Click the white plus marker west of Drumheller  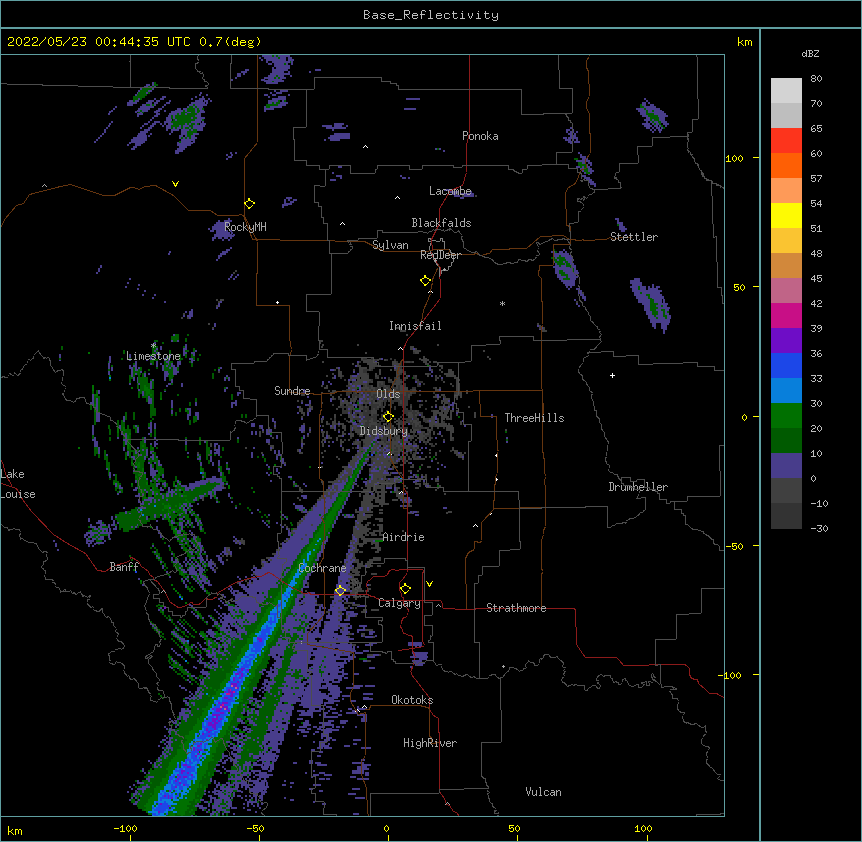612,375
